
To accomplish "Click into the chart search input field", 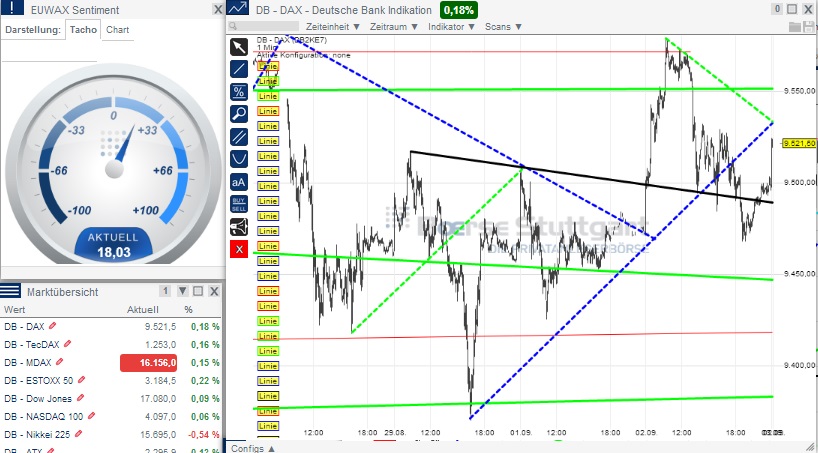I will (x=269, y=26).
